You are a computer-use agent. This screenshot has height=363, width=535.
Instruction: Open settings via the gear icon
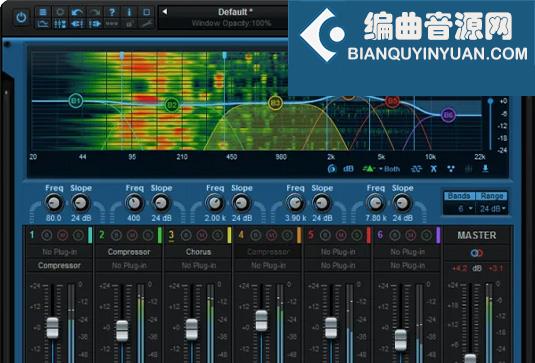(x=60, y=12)
